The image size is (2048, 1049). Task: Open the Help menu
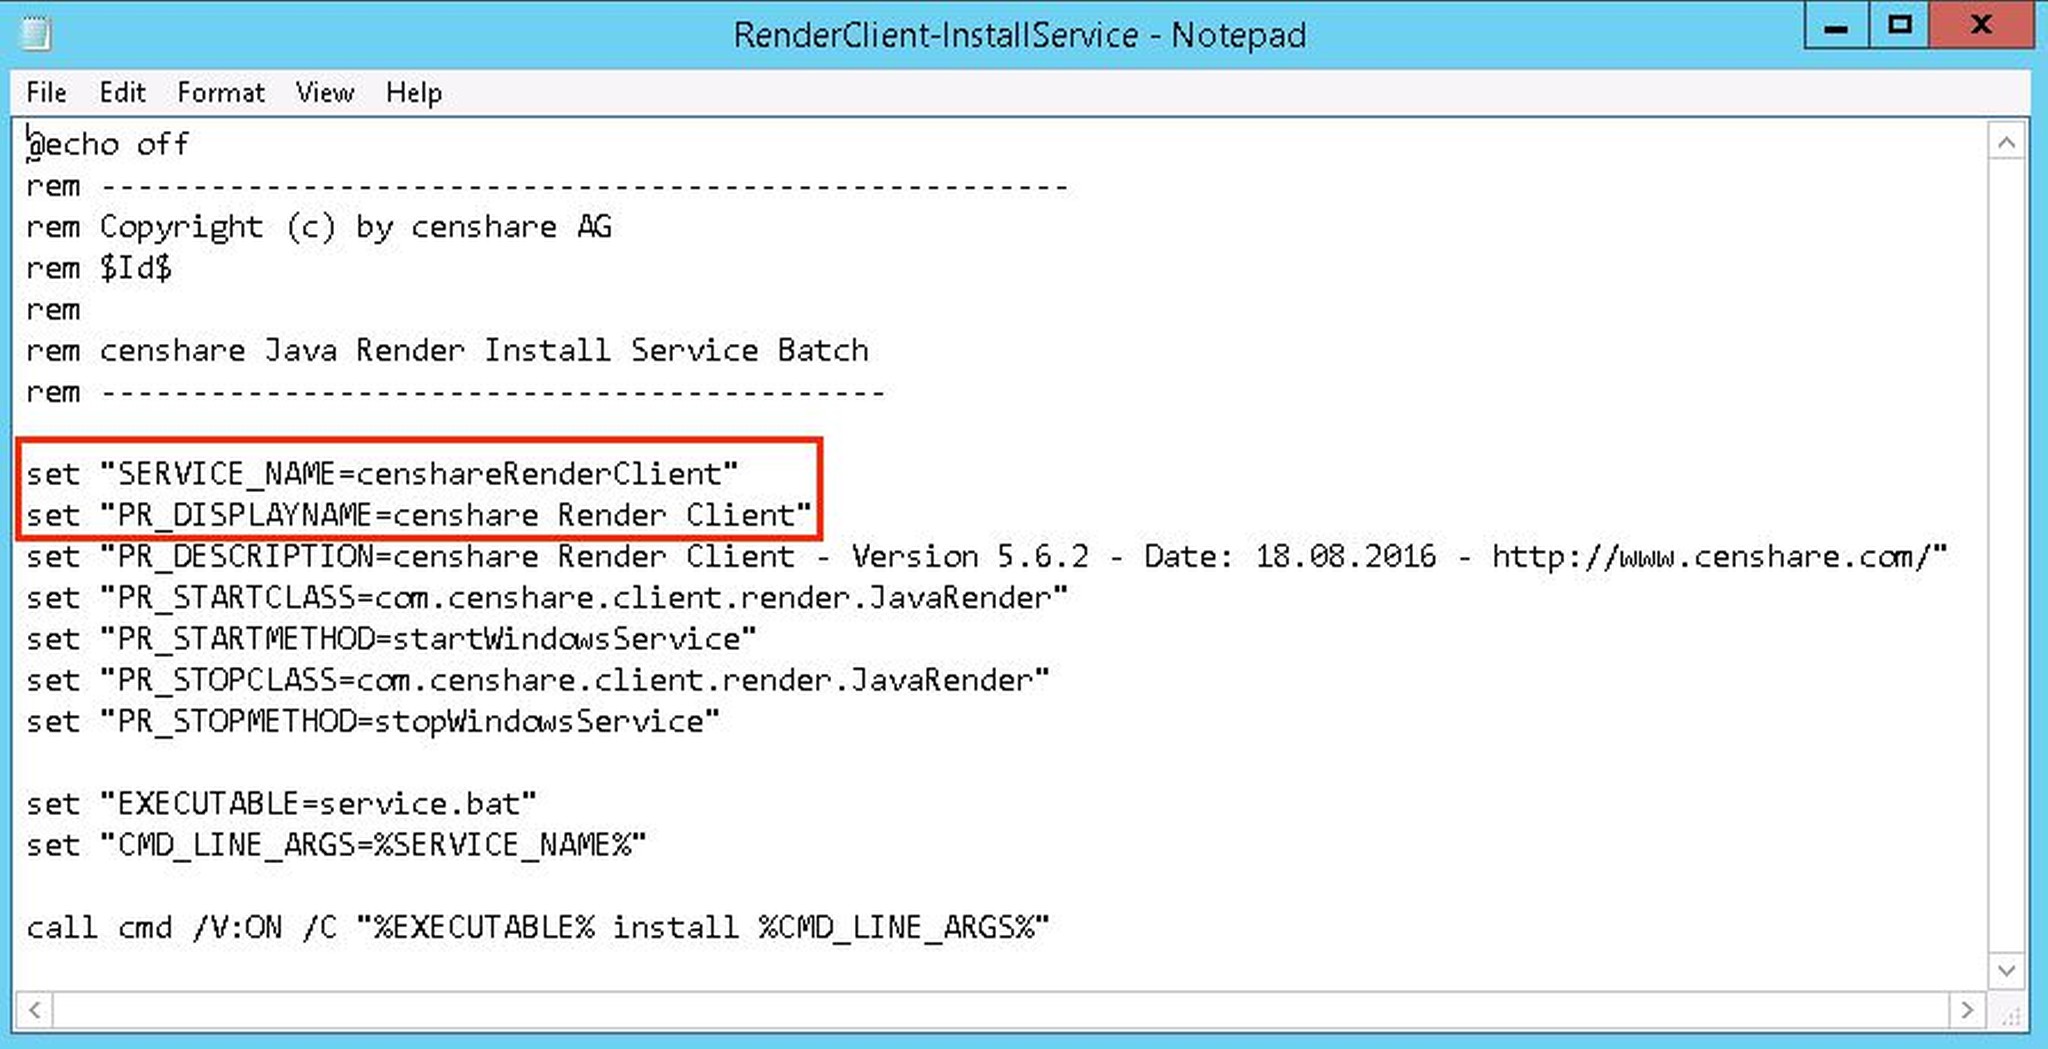(x=413, y=93)
